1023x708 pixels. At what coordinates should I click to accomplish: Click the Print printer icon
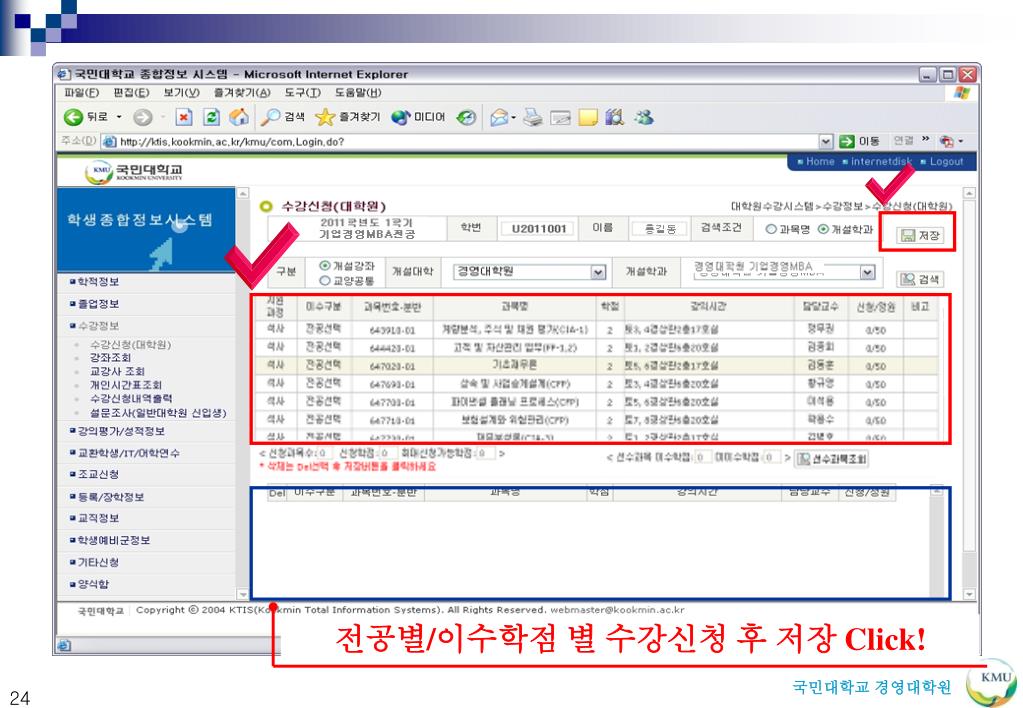[x=532, y=117]
